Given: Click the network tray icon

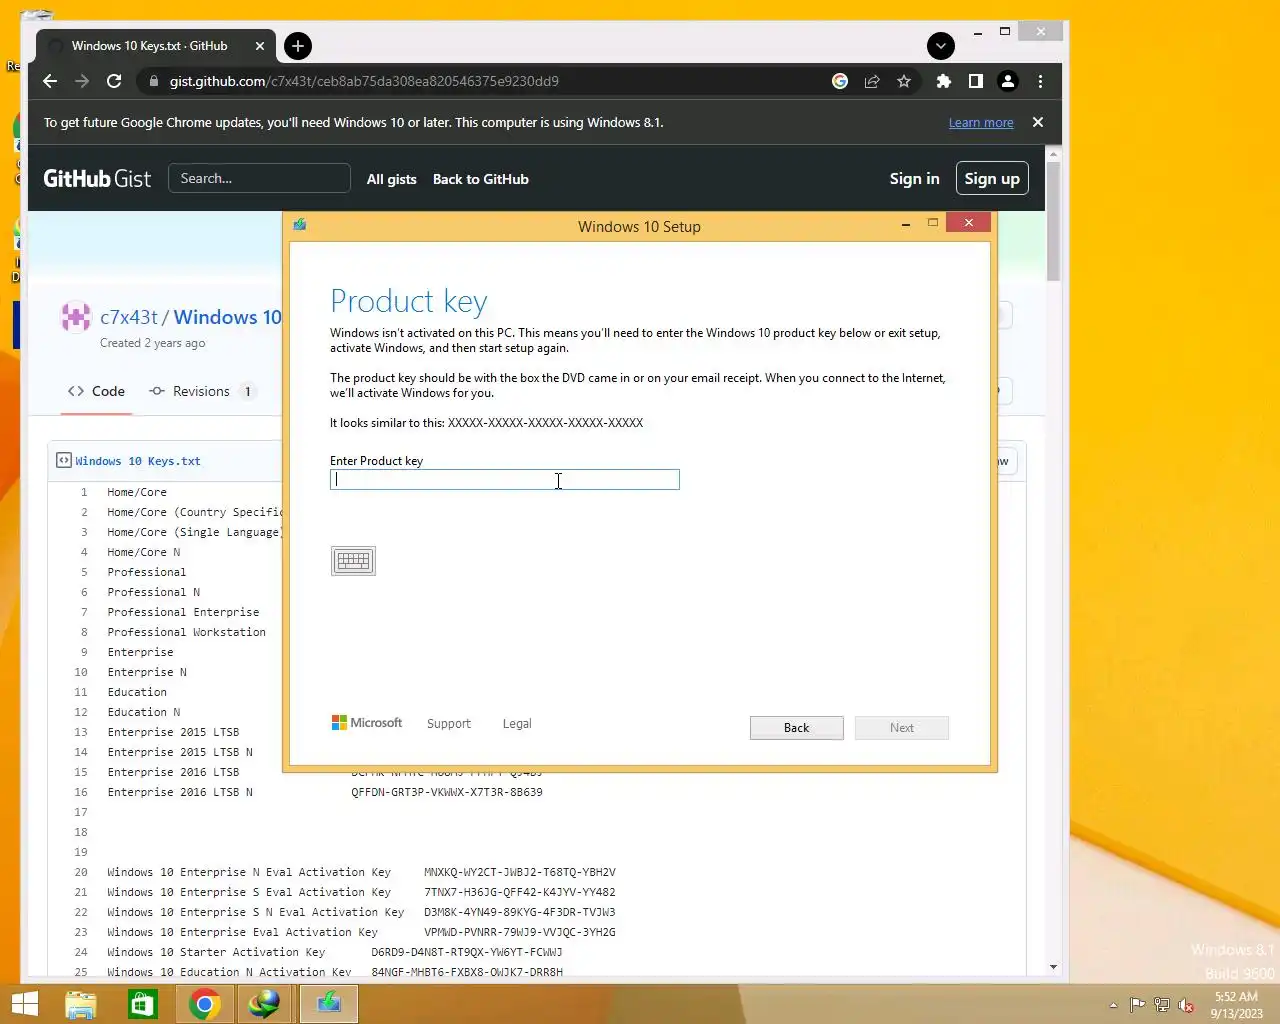Looking at the screenshot, I should [1161, 1005].
